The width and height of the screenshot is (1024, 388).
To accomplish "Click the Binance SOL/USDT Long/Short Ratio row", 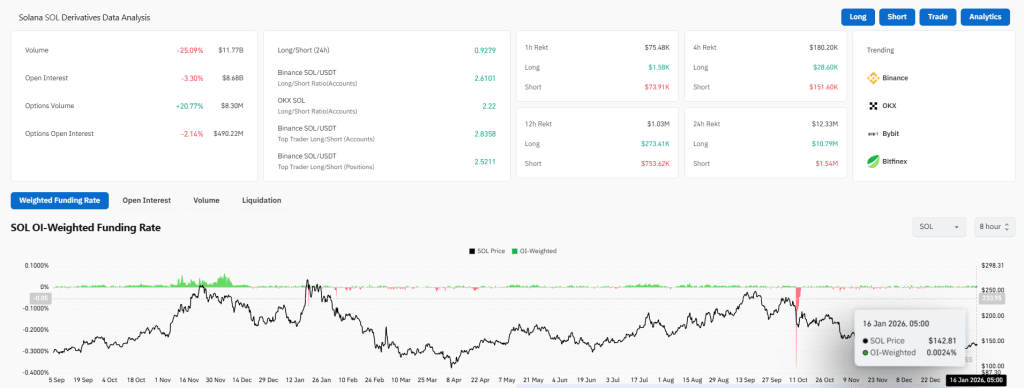I will (x=387, y=78).
